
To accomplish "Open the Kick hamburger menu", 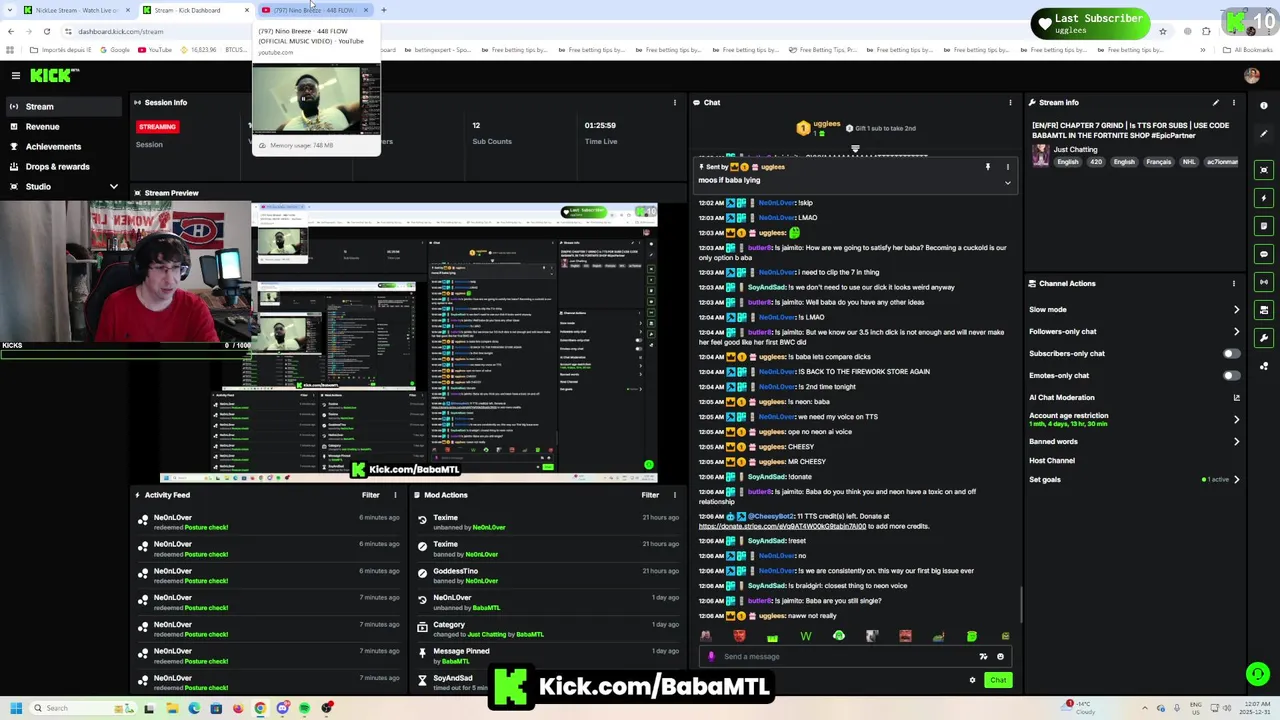I will (16, 75).
